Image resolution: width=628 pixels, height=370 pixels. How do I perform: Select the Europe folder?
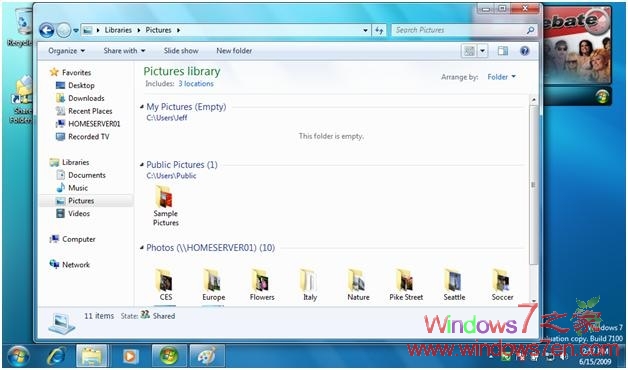tap(213, 285)
